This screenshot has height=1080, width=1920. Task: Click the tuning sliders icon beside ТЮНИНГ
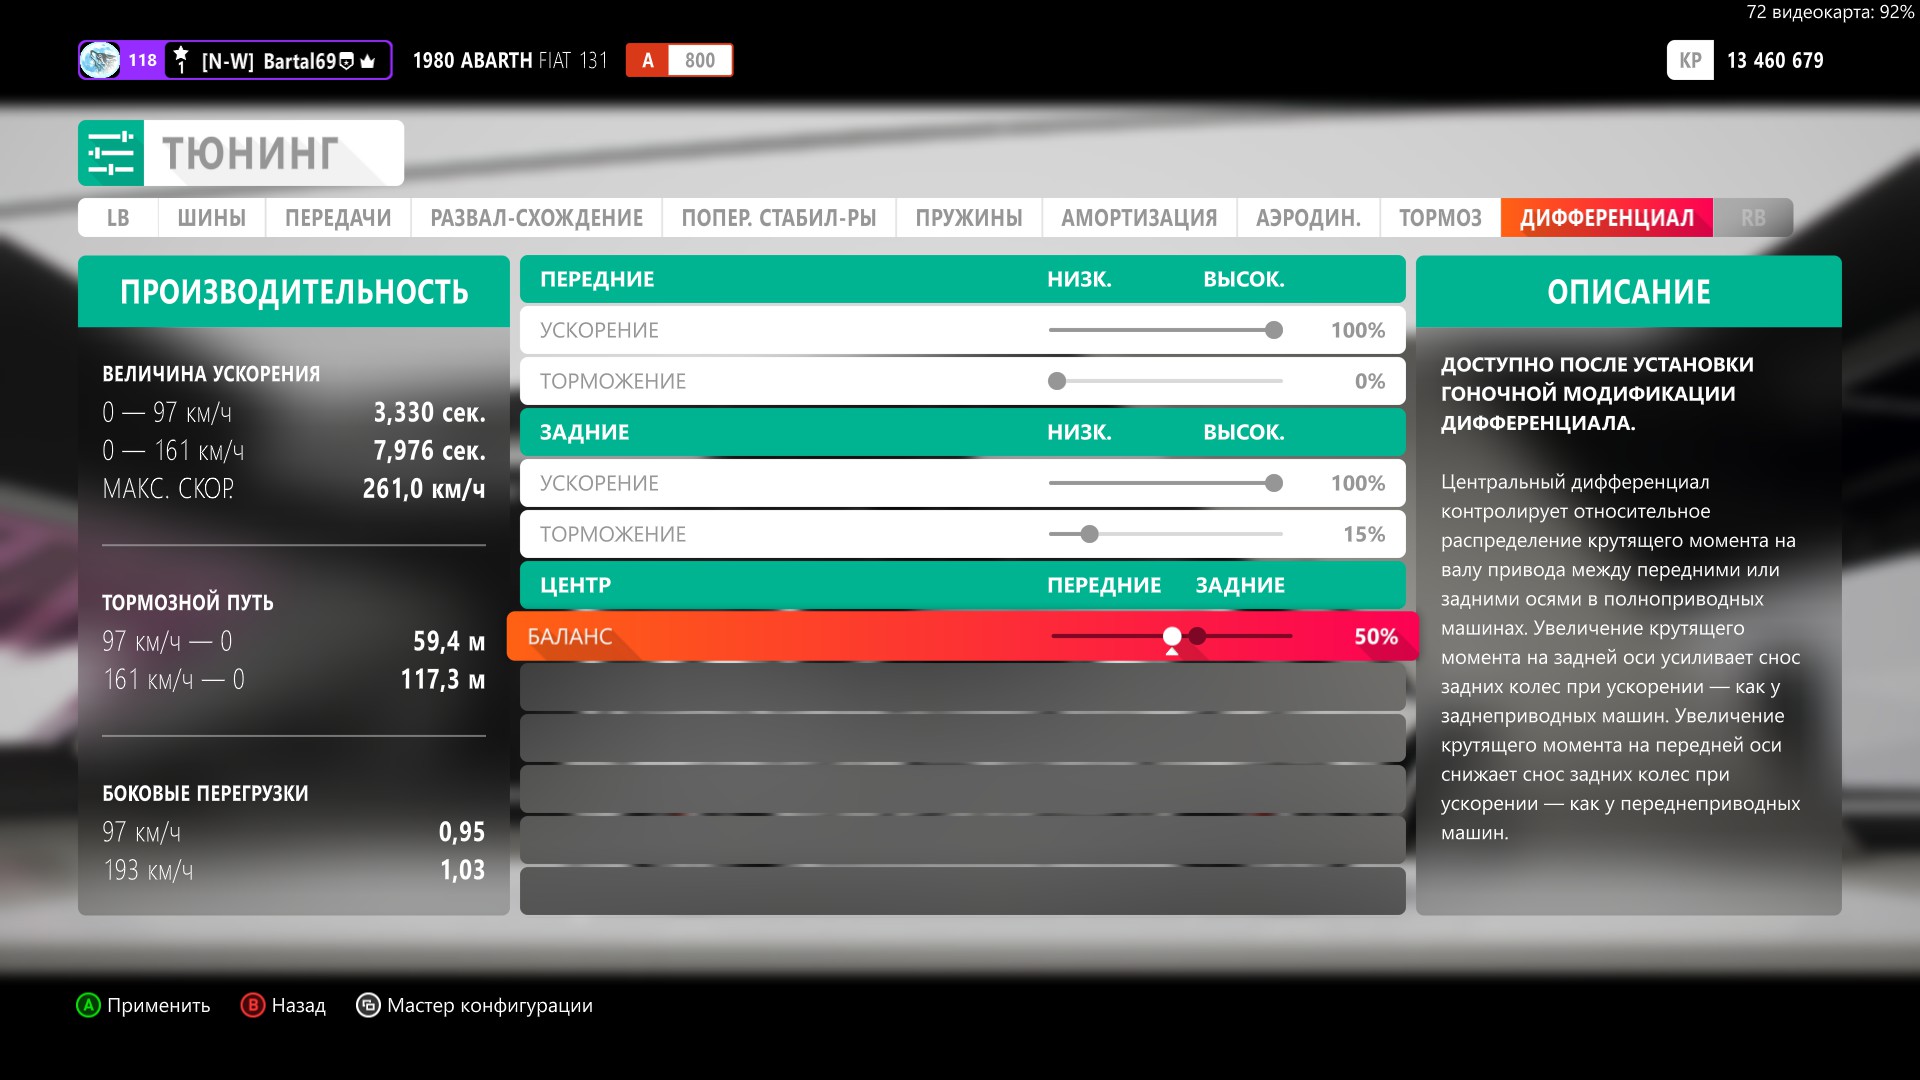coord(111,153)
